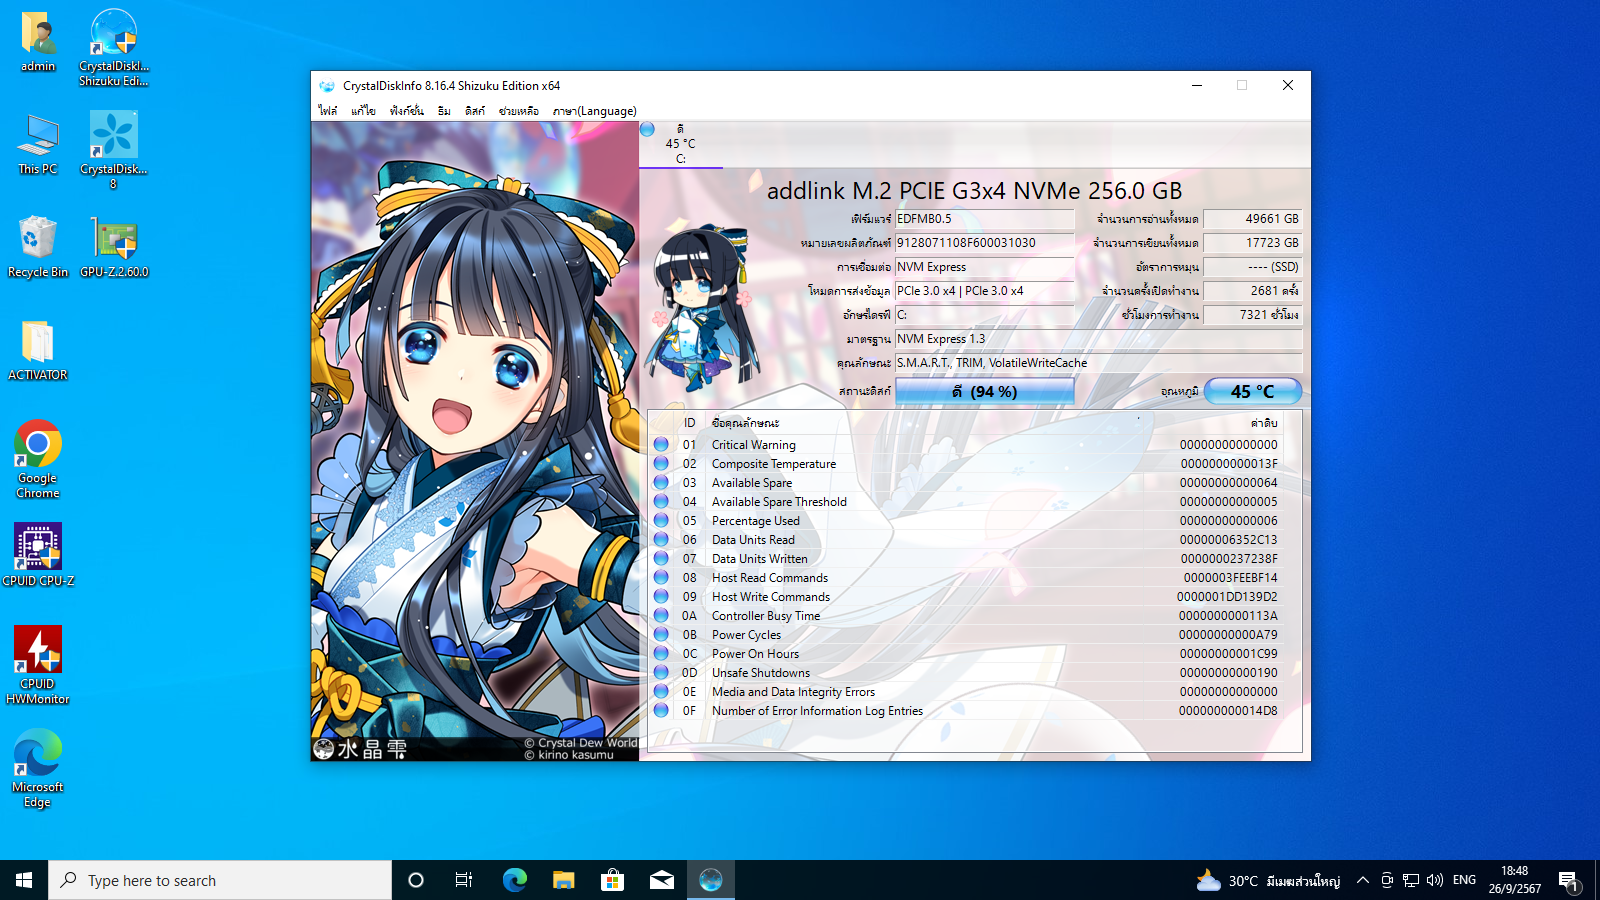Select Number of Error Information Log Entries
Image resolution: width=1600 pixels, height=900 pixels.
817,711
